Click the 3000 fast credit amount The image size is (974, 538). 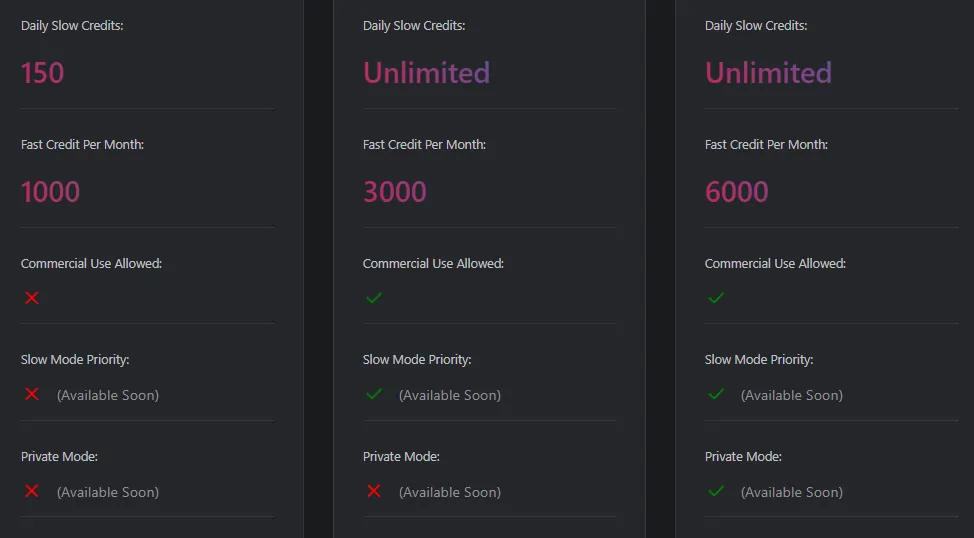[395, 192]
